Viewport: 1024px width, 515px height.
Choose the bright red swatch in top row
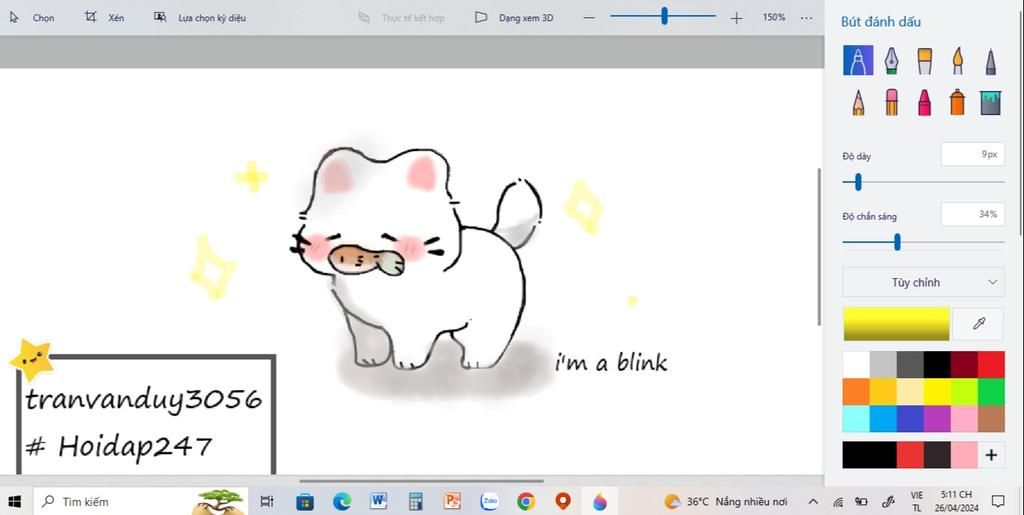991,365
